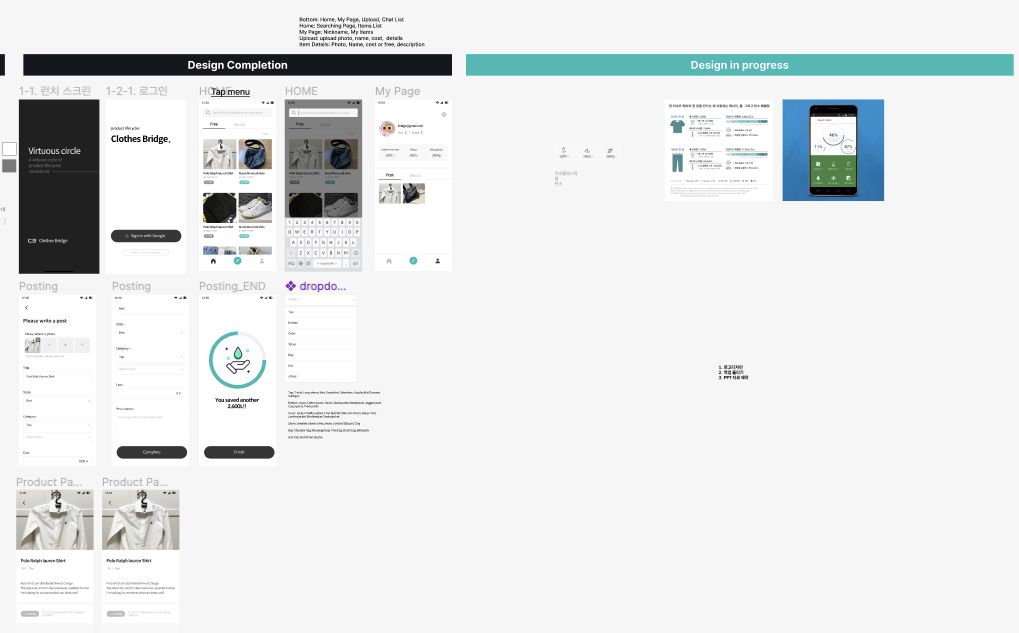
Task: Click the search magnifier in HOME keyboard frame
Action: [x=294, y=112]
